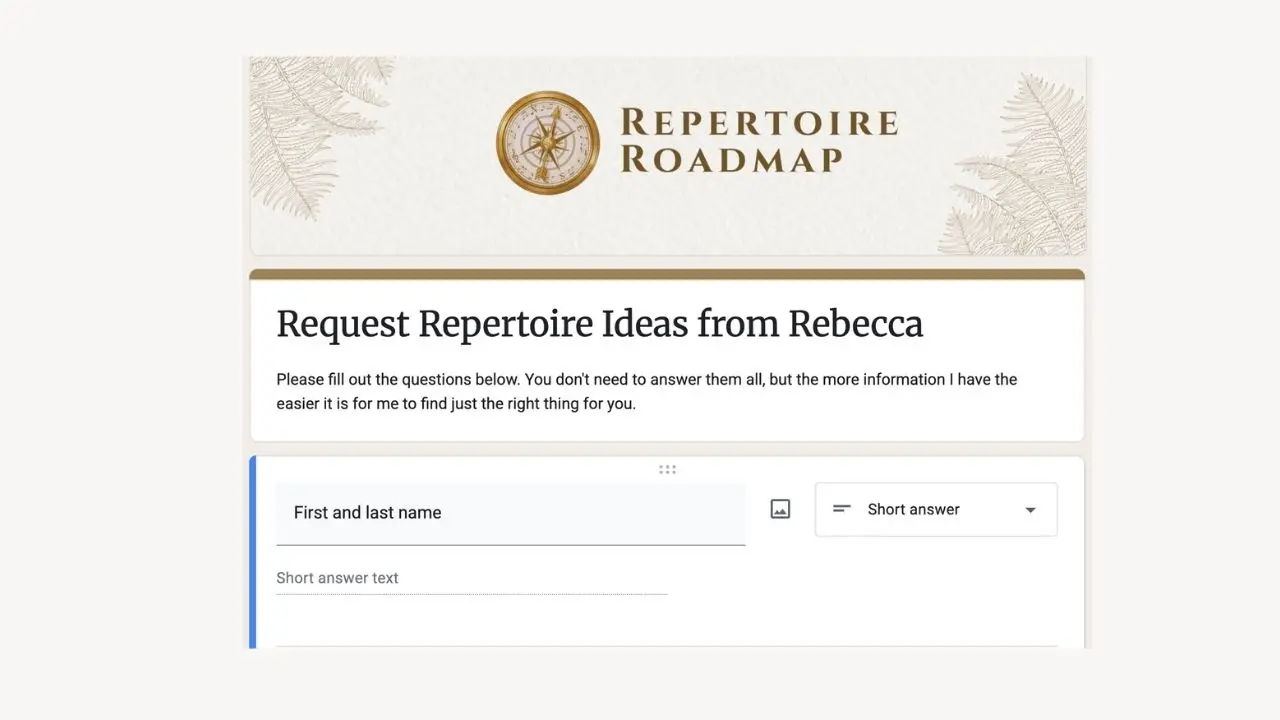The width and height of the screenshot is (1280, 720).
Task: Click the dotted line under short answer text
Action: pyautogui.click(x=471, y=594)
